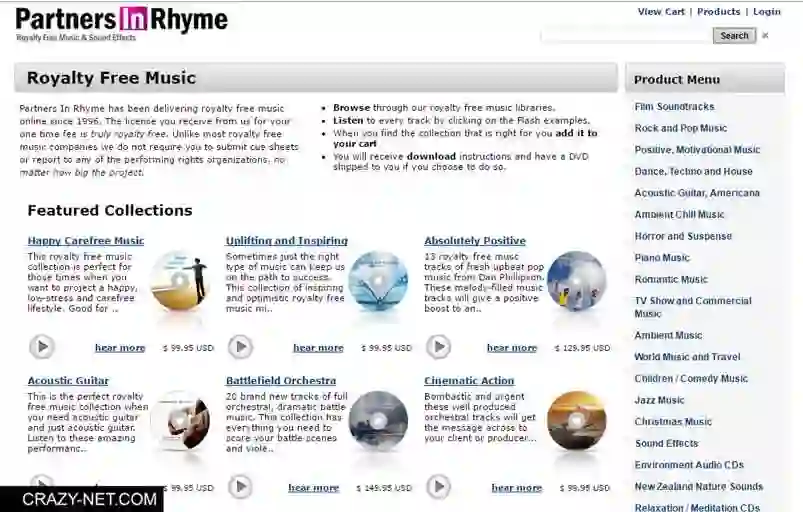Click hear more under Absolutely Positive
This screenshot has width=803, height=512.
(x=512, y=348)
